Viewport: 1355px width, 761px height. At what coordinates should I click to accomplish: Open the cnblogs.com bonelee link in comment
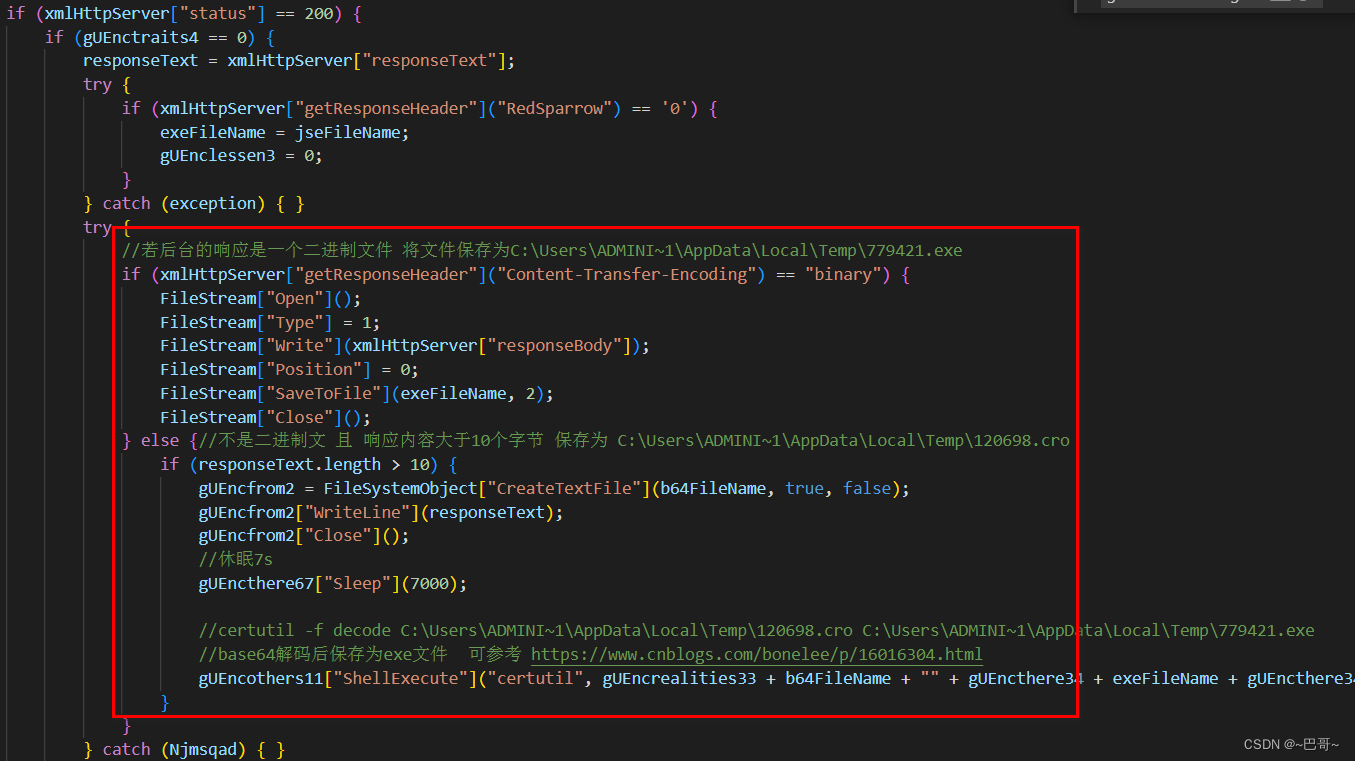point(756,655)
